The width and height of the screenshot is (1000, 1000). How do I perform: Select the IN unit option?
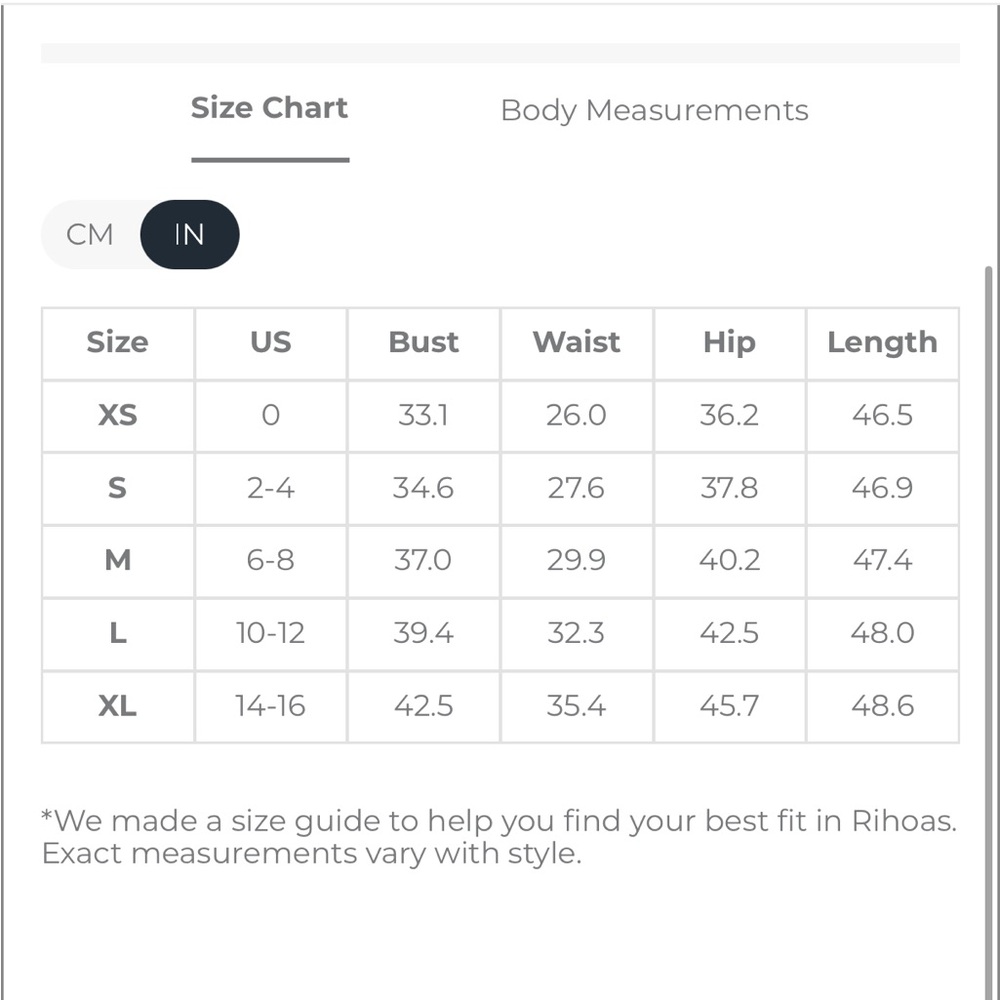pyautogui.click(x=189, y=235)
